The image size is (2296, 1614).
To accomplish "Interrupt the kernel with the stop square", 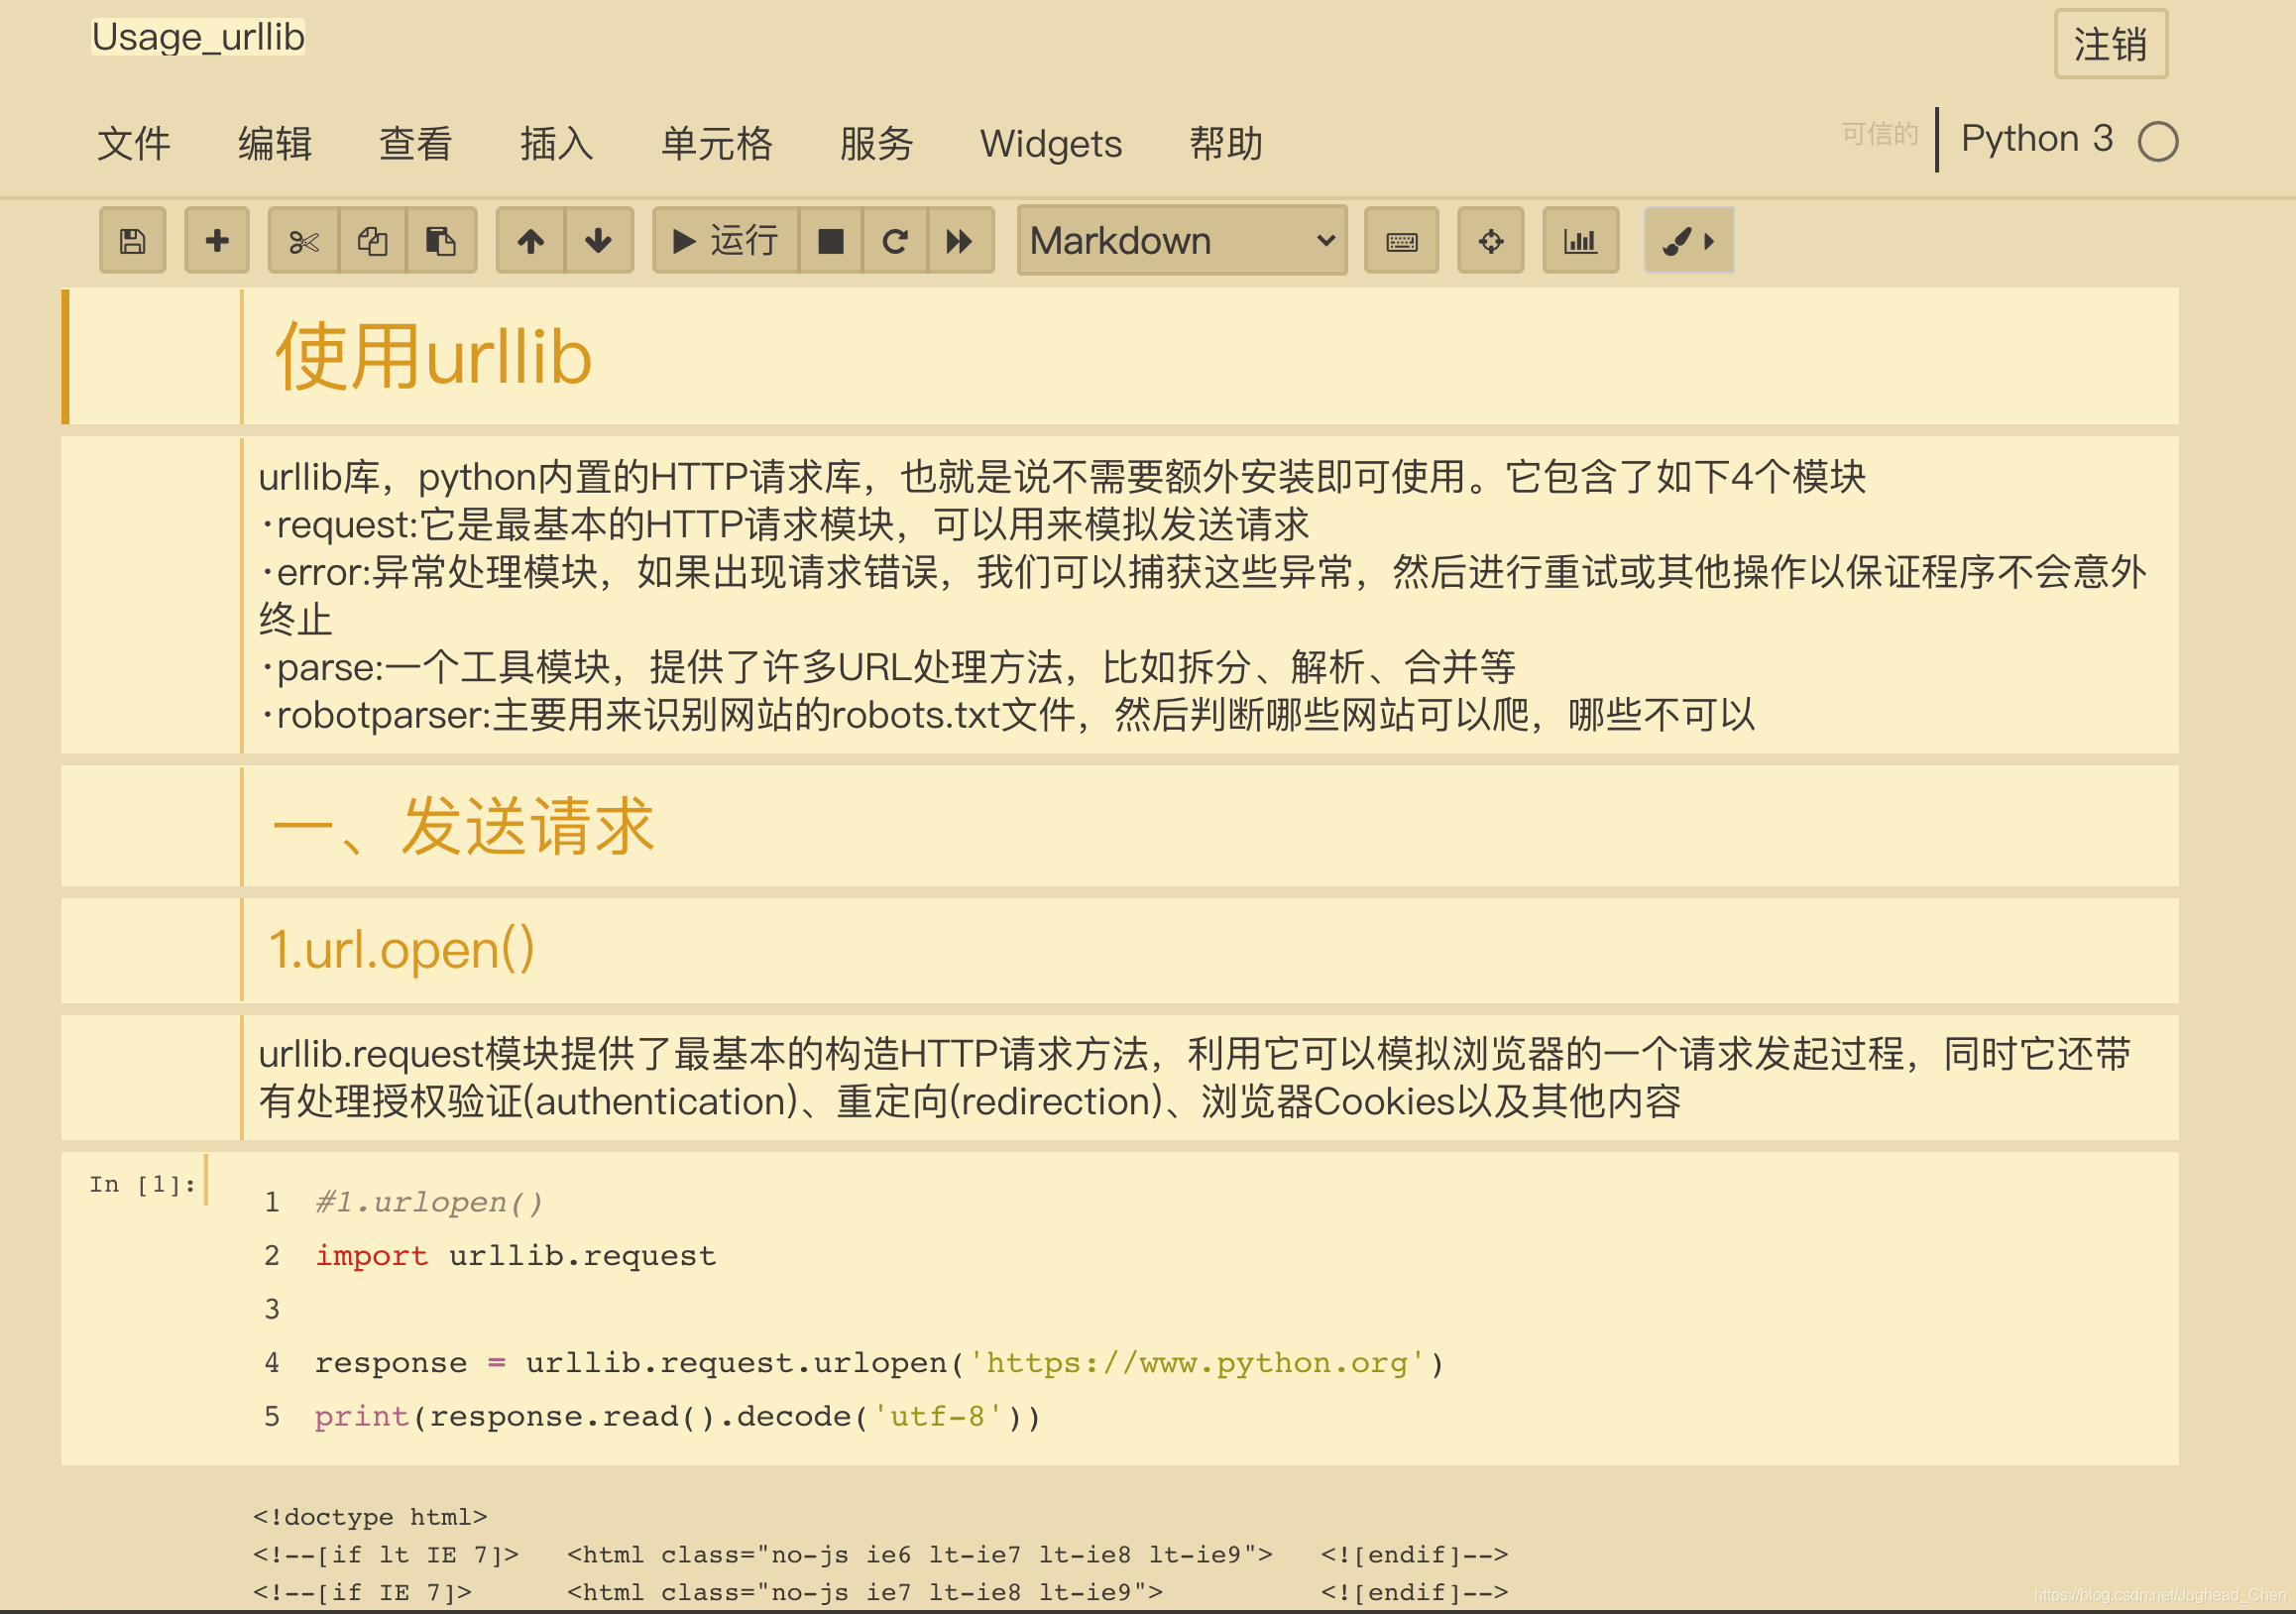I will click(x=831, y=241).
